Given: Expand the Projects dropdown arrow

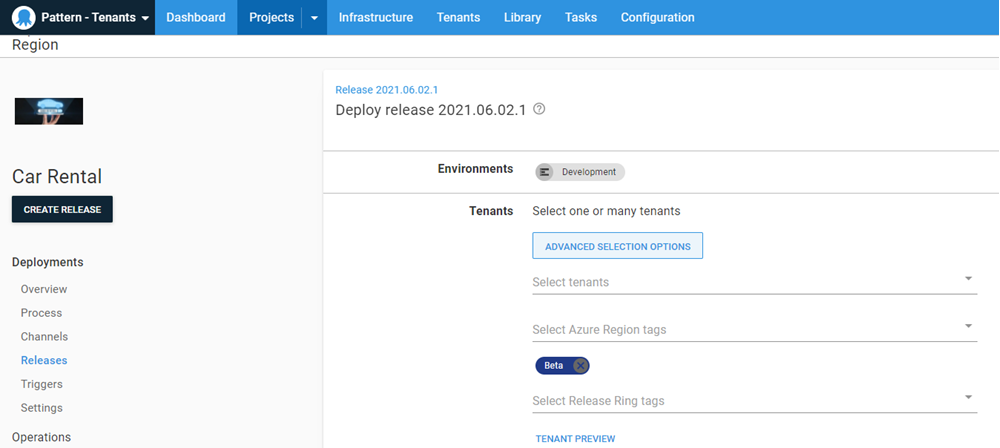Looking at the screenshot, I should (314, 18).
